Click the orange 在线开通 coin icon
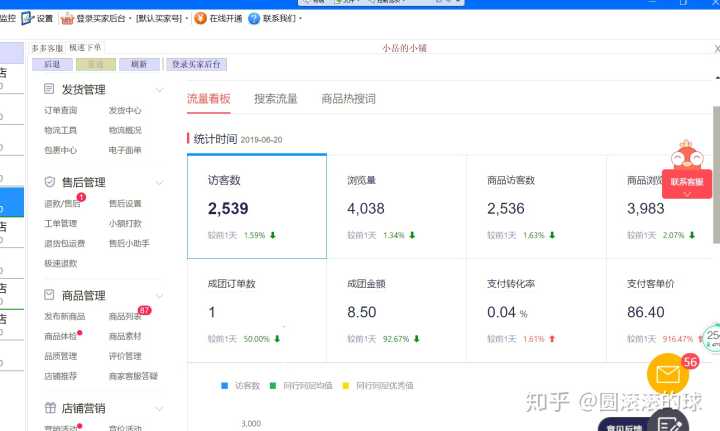The height and width of the screenshot is (431, 720). pyautogui.click(x=201, y=18)
